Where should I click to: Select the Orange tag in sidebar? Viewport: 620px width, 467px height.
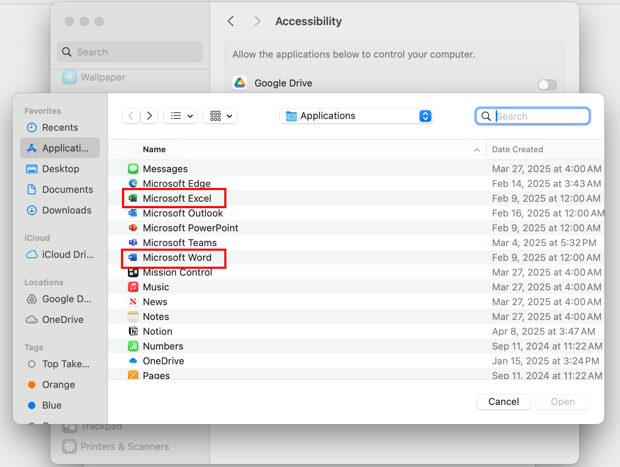pos(58,384)
